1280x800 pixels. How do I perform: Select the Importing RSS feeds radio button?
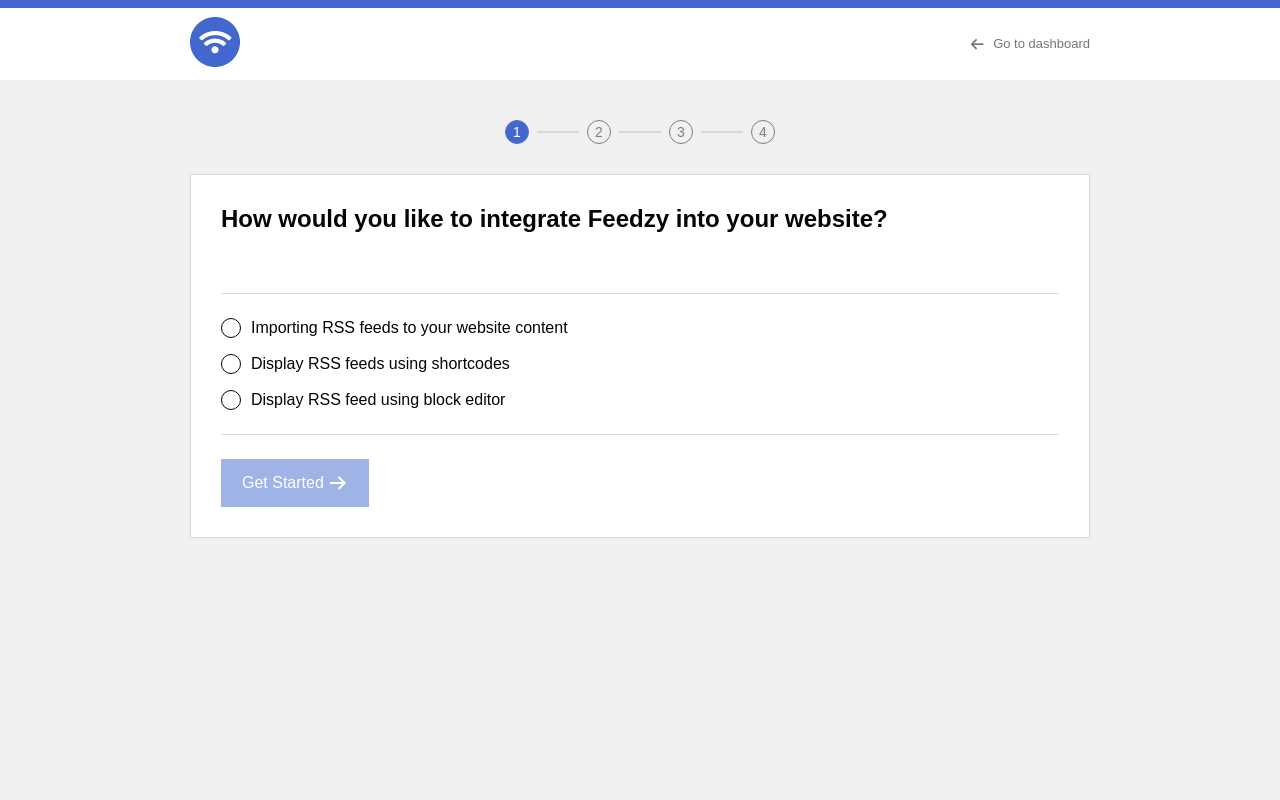[231, 328]
